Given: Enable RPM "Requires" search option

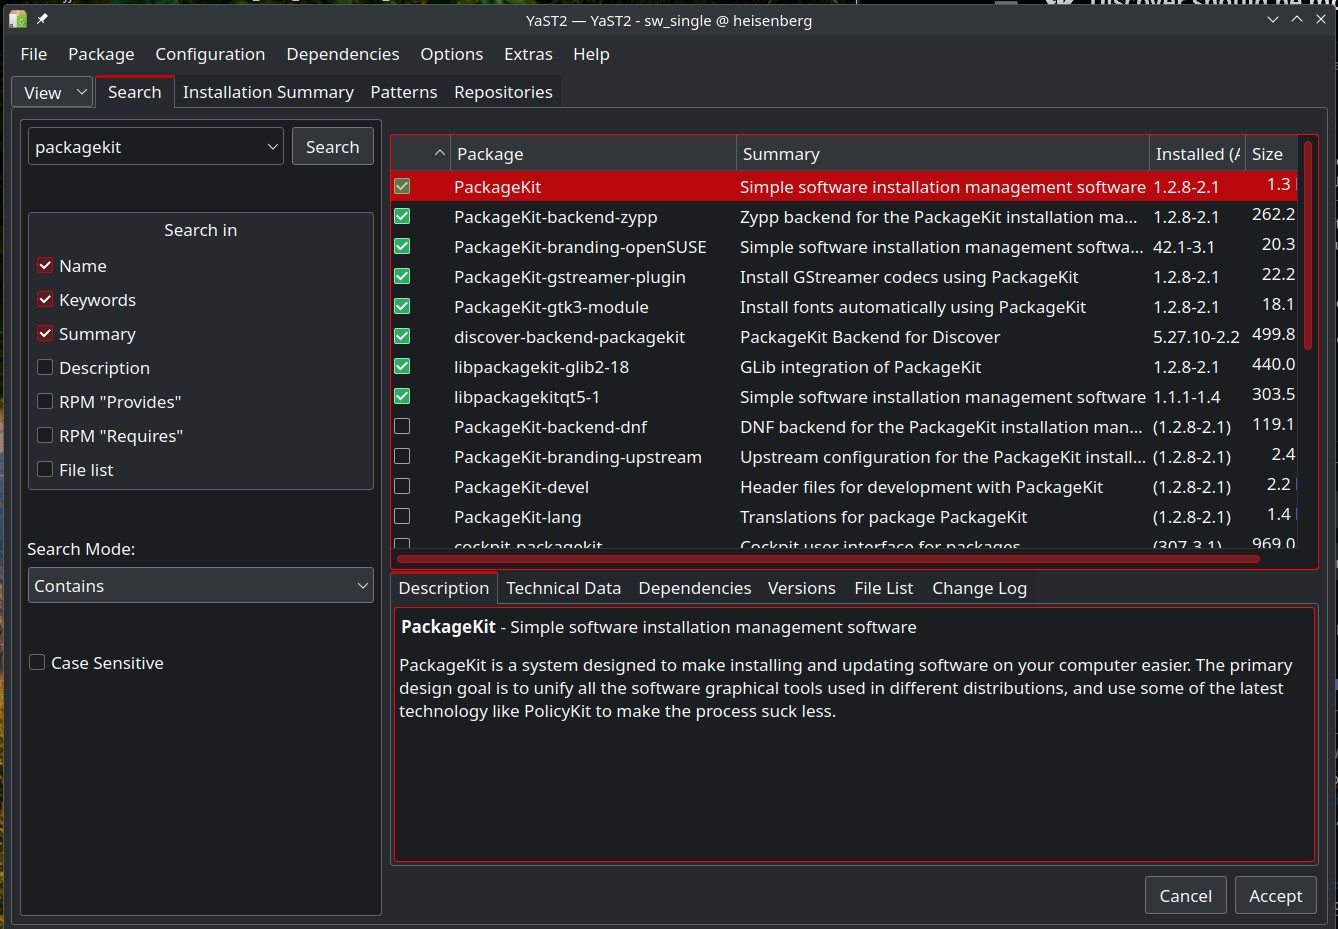Looking at the screenshot, I should click(x=45, y=436).
